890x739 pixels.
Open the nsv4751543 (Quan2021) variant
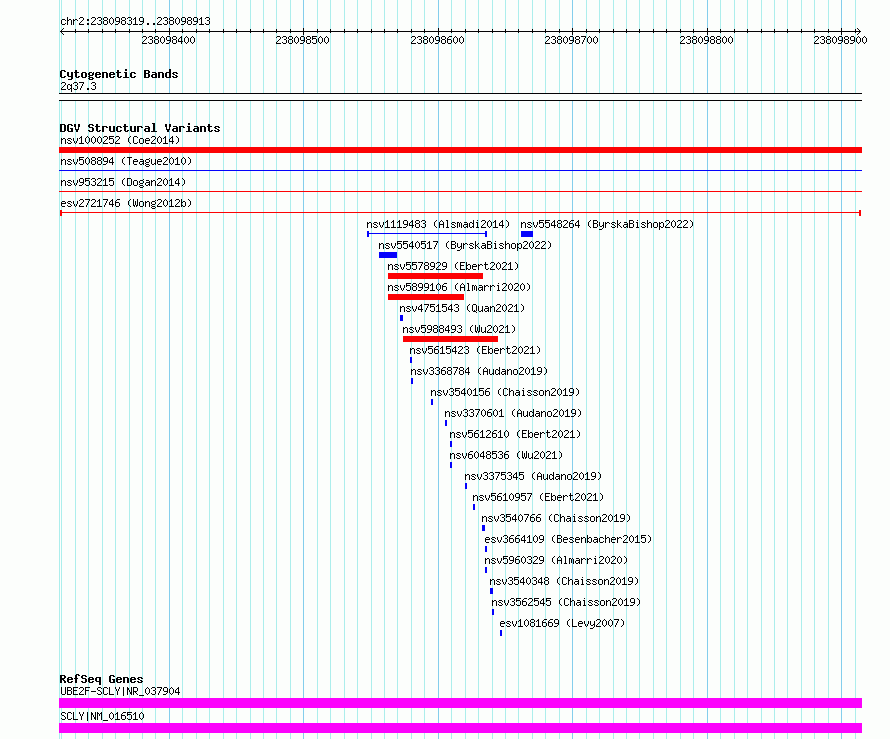pyautogui.click(x=462, y=308)
